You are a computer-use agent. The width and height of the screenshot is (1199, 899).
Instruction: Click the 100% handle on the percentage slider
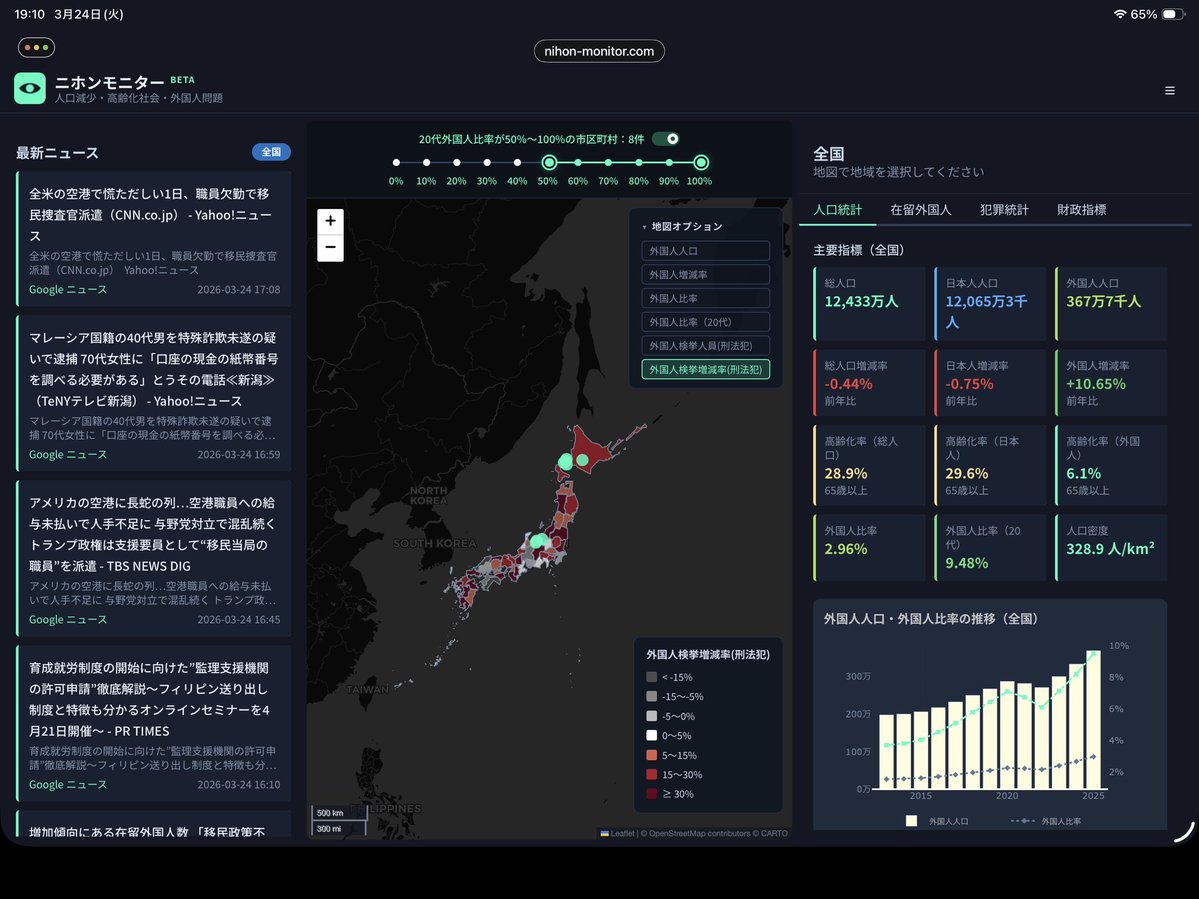click(699, 162)
